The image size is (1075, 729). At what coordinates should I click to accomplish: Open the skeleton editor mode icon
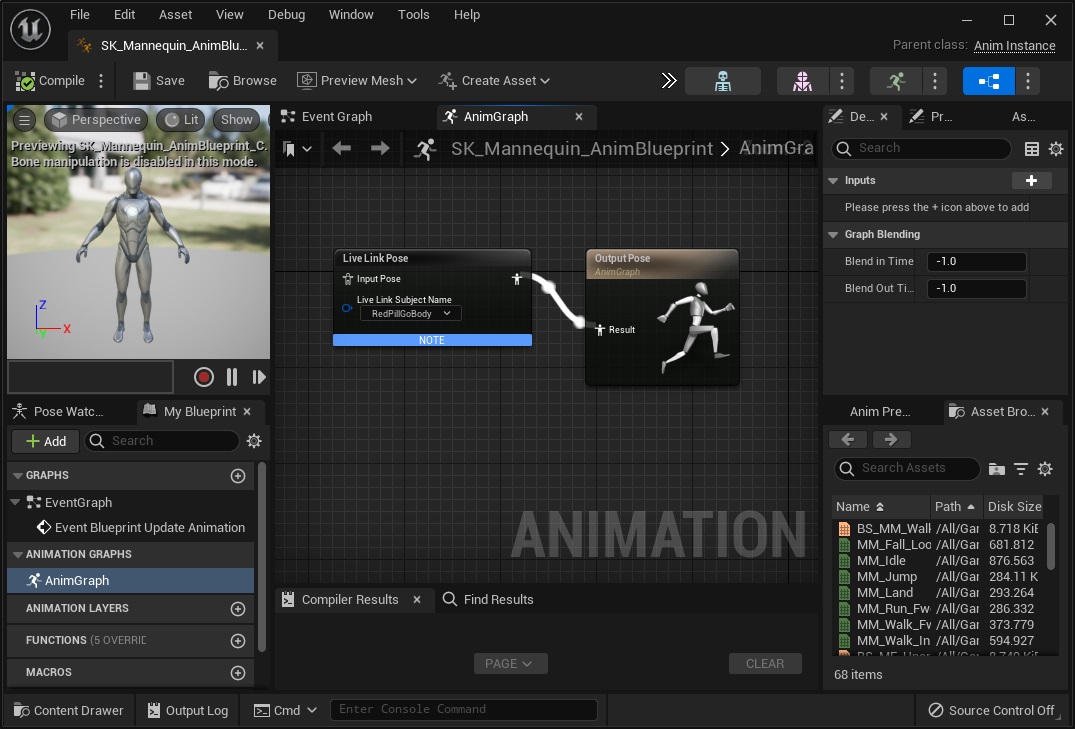[723, 82]
